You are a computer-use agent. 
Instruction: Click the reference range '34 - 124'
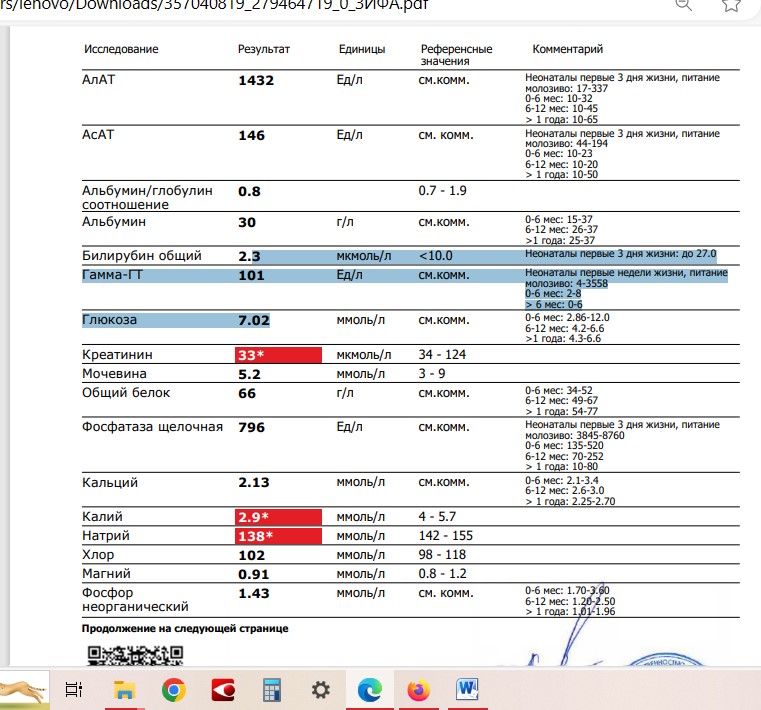pyautogui.click(x=442, y=355)
